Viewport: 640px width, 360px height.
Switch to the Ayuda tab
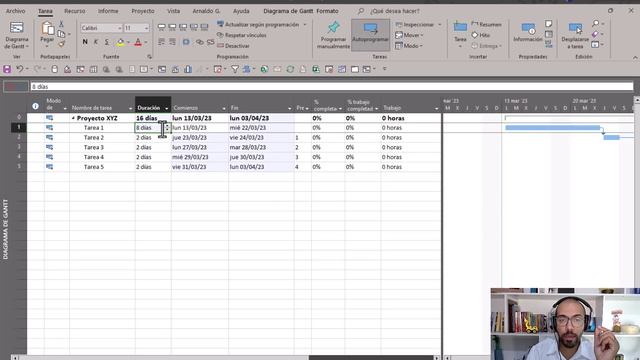241,11
